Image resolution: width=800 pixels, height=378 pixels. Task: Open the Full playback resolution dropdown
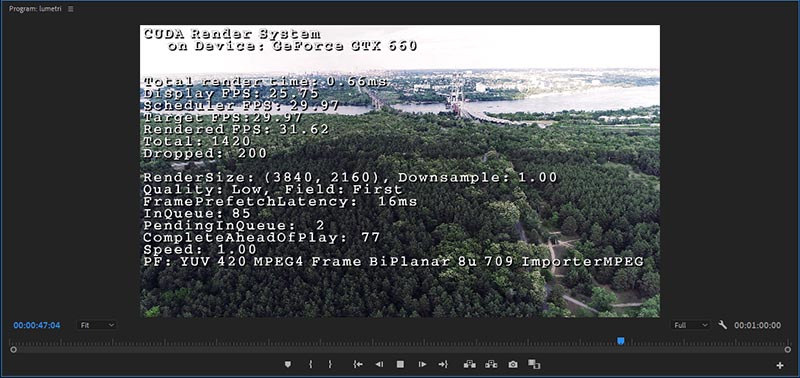690,325
